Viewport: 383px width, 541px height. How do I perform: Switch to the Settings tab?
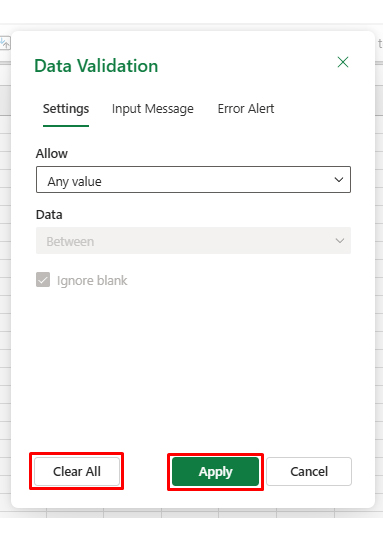(x=66, y=109)
